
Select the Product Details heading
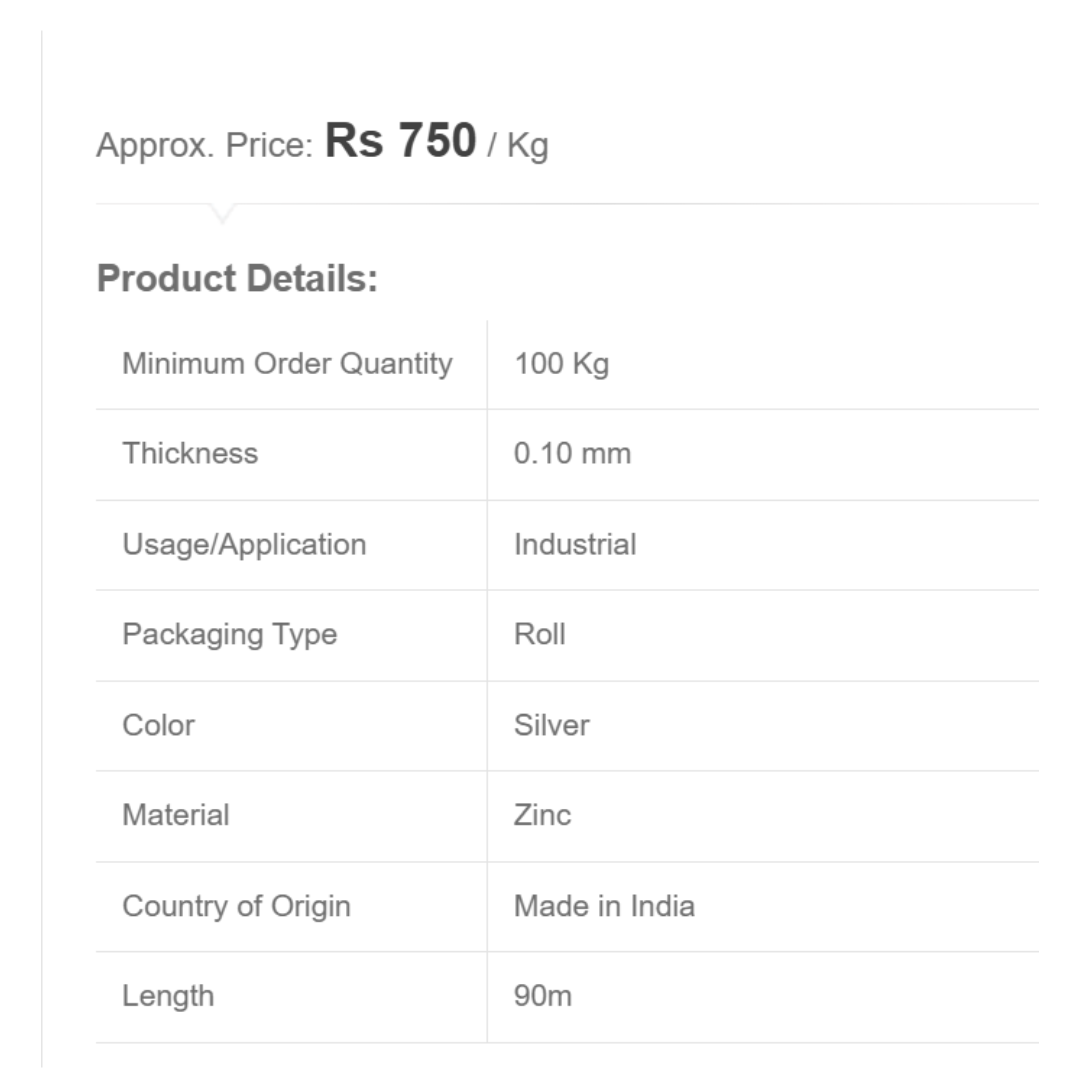tap(237, 278)
